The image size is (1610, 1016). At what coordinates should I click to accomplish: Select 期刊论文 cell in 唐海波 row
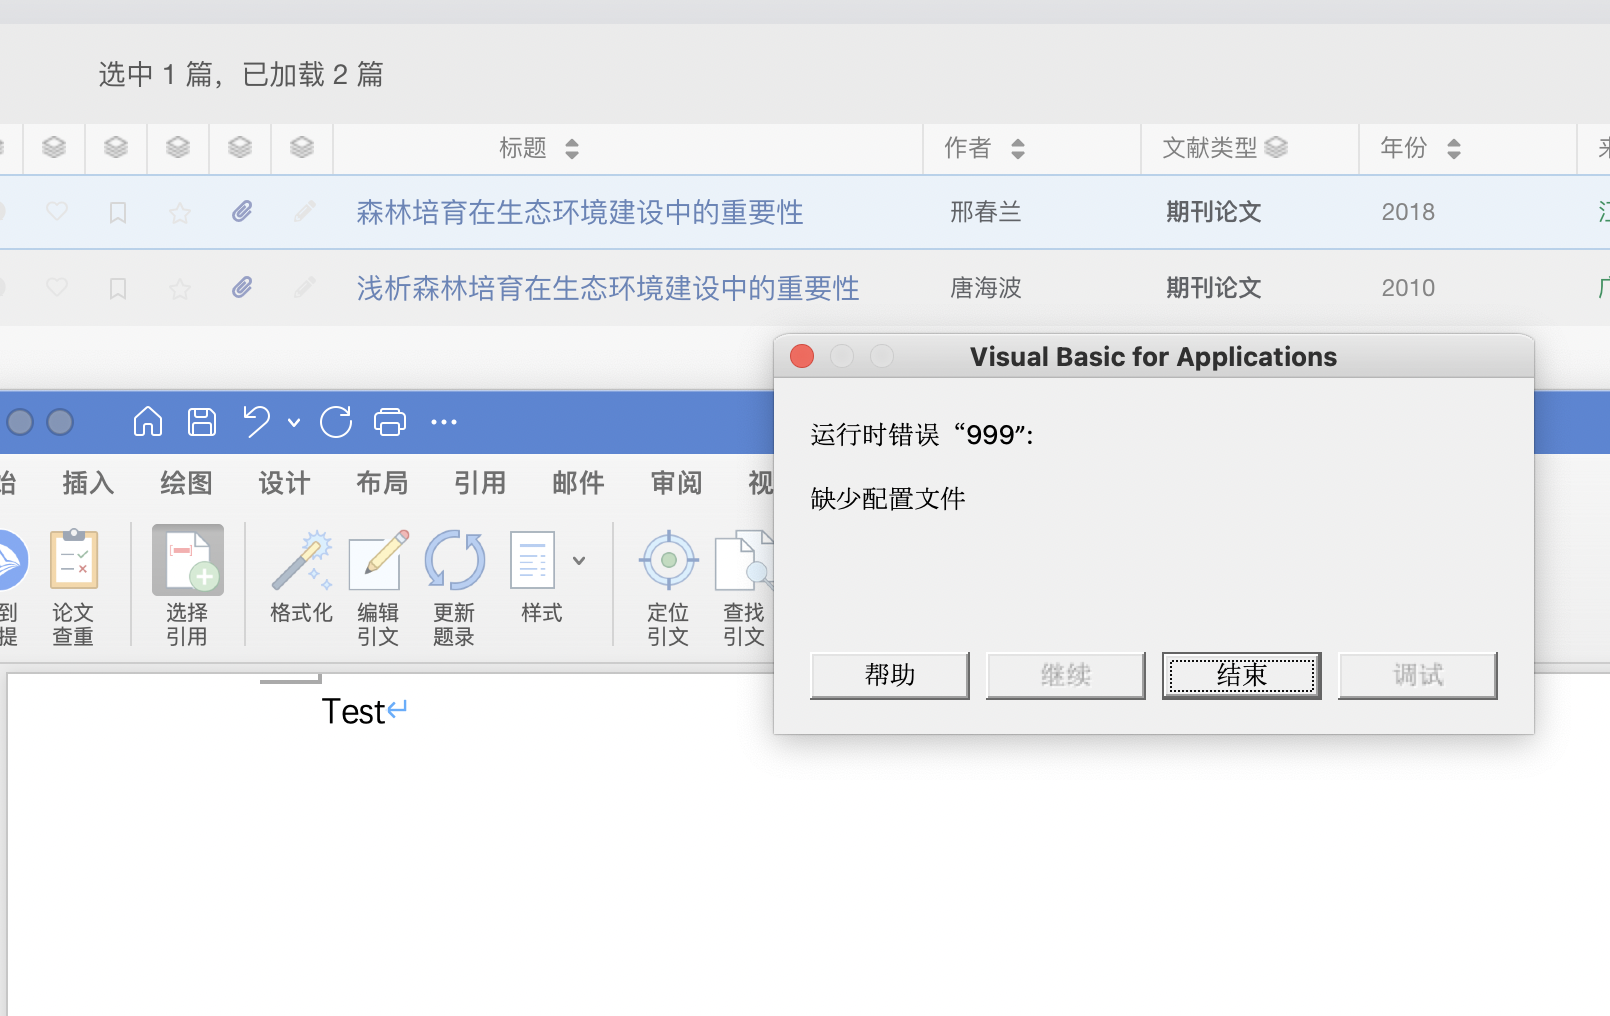(1214, 288)
